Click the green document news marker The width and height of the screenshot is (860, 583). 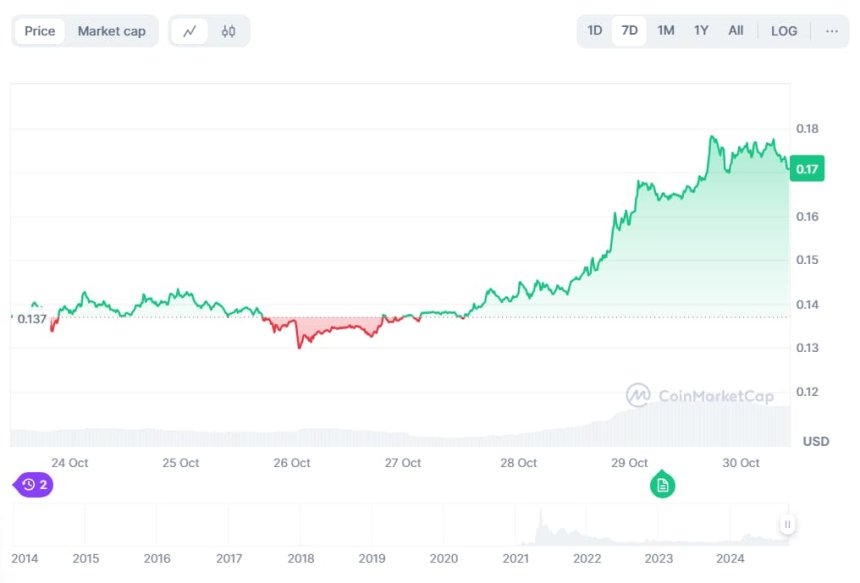coord(662,486)
